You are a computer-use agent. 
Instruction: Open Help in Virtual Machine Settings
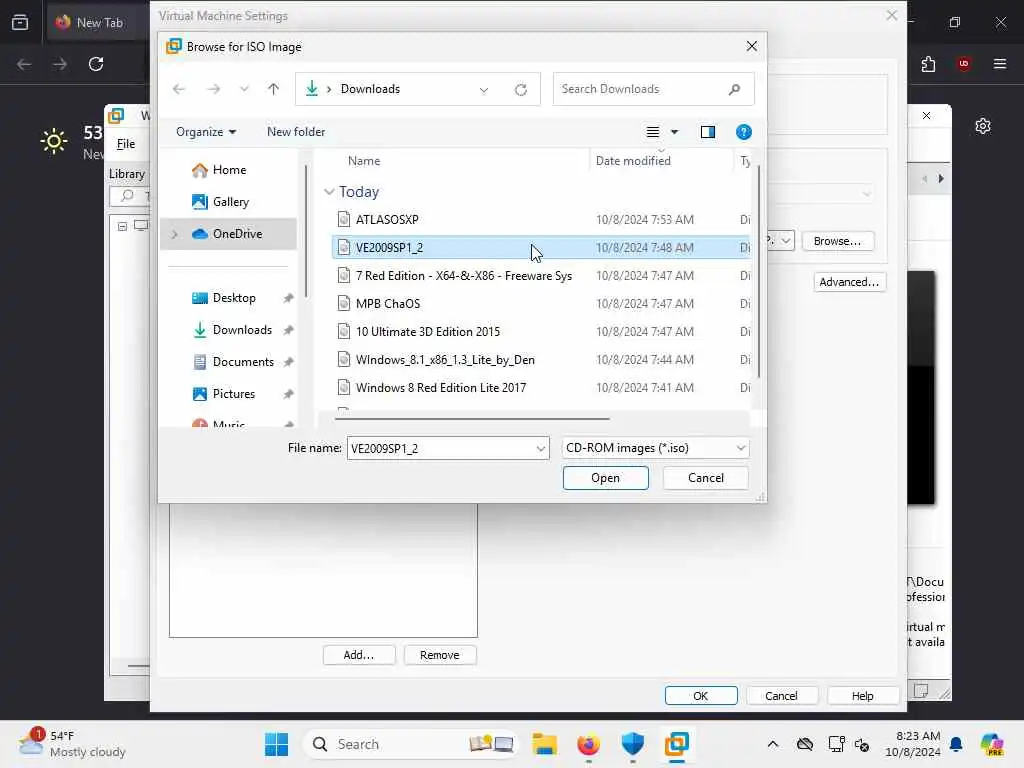[x=862, y=696]
